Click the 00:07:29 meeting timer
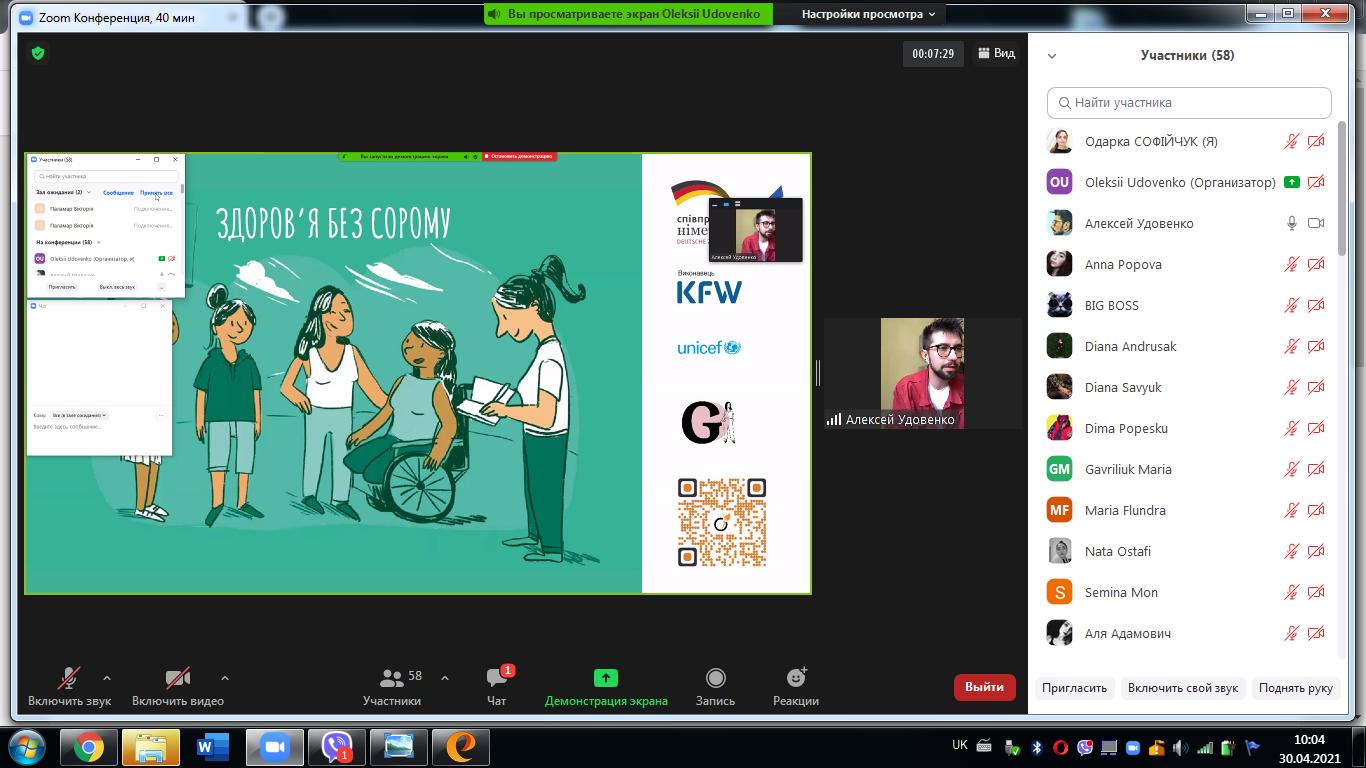The width and height of the screenshot is (1366, 768). click(x=933, y=54)
